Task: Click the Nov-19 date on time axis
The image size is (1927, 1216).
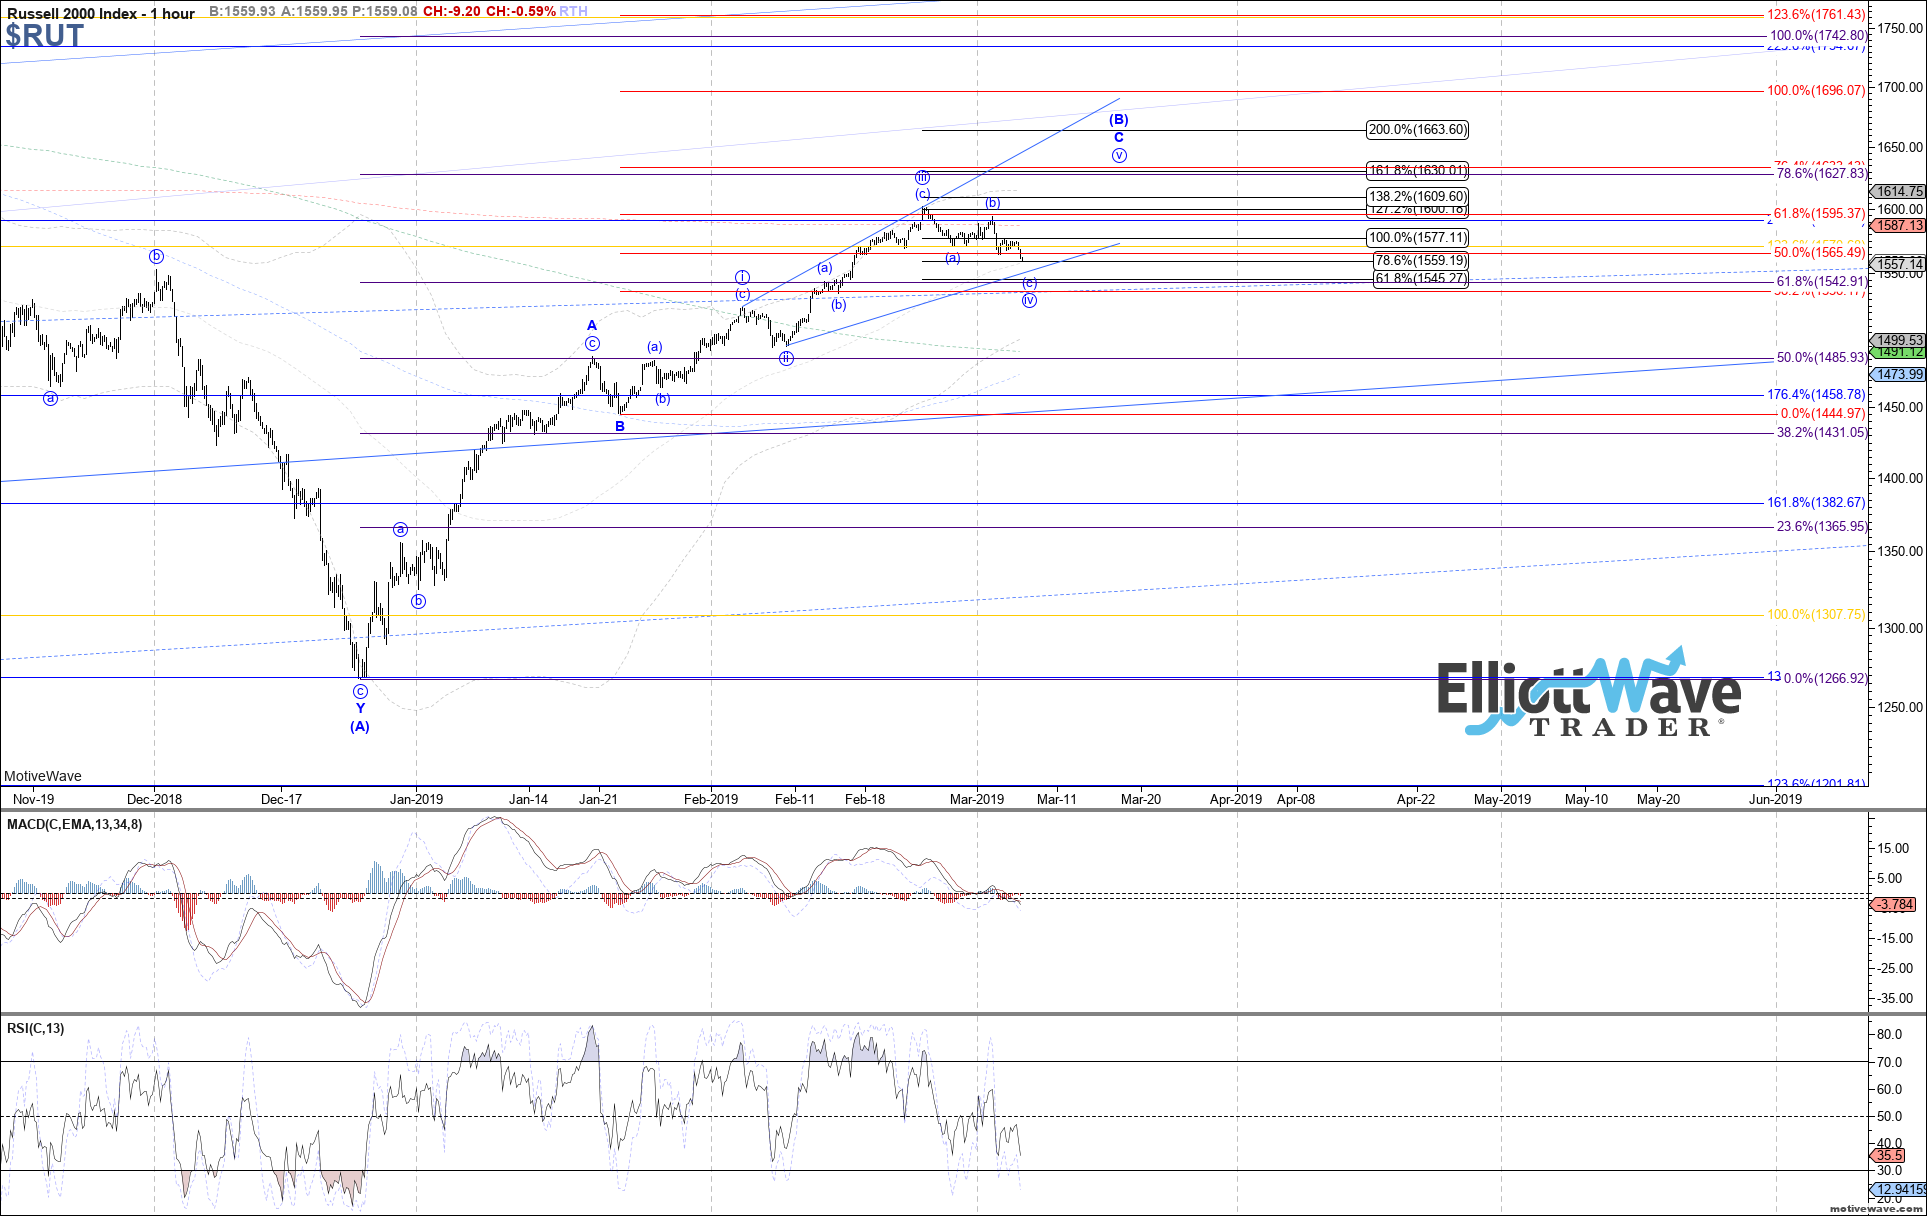Action: coord(33,799)
